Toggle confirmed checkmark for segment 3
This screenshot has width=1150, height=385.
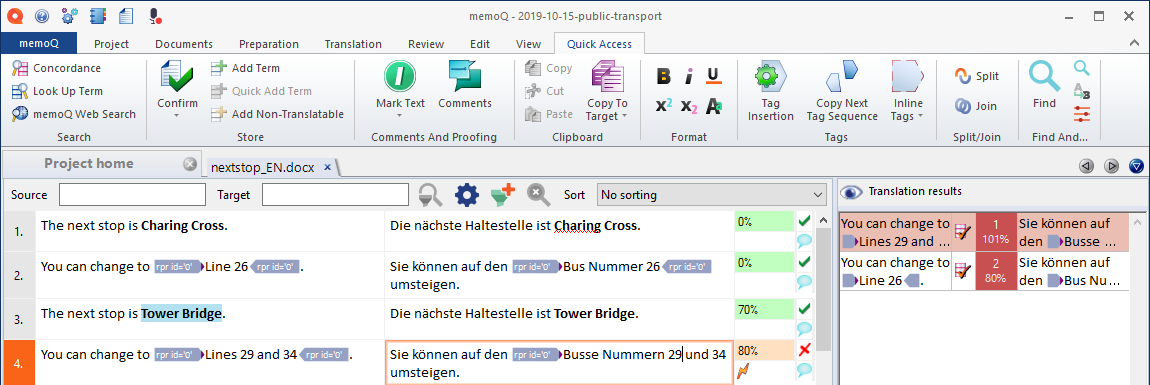coord(805,309)
